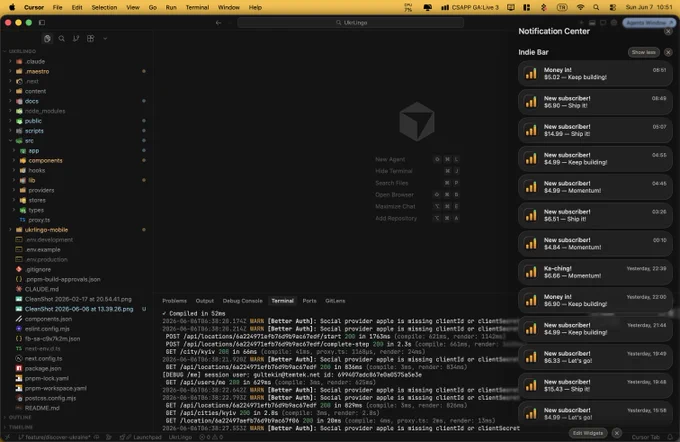Click the Agents Window button
680x442 pixels.
pos(649,23)
